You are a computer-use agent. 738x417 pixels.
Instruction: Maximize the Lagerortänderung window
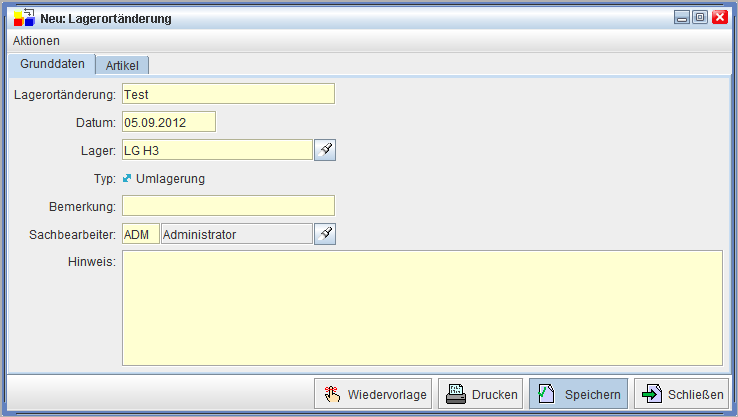click(700, 18)
